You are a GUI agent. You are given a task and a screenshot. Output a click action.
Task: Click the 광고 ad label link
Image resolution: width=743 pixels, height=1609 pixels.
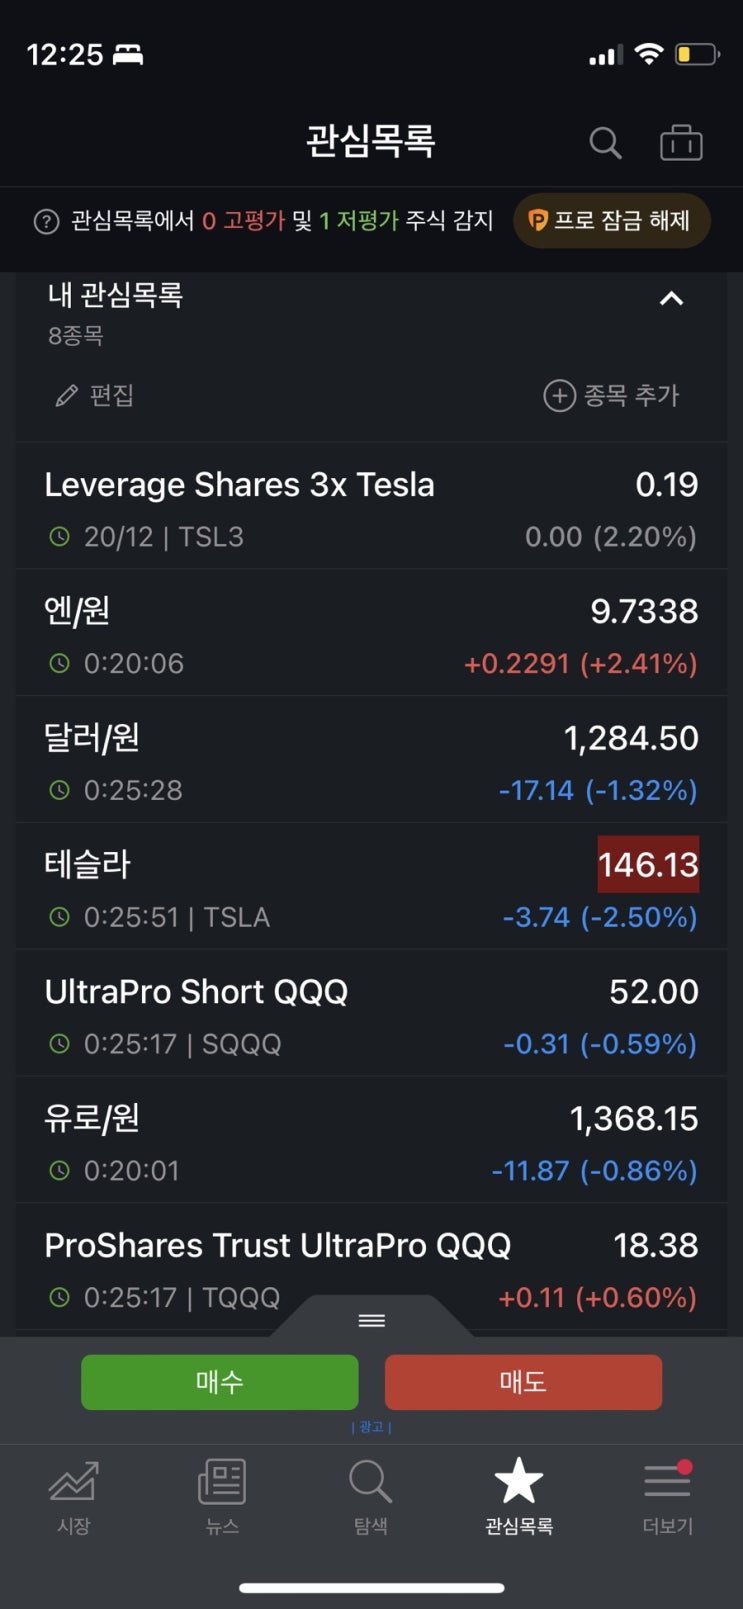[371, 1427]
